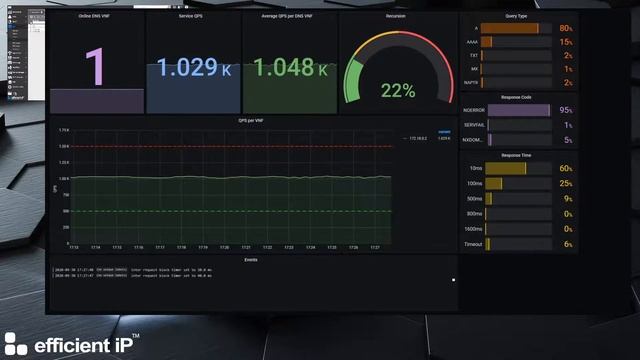Open the Recursion panel title menu
The height and width of the screenshot is (360, 640).
tap(396, 16)
